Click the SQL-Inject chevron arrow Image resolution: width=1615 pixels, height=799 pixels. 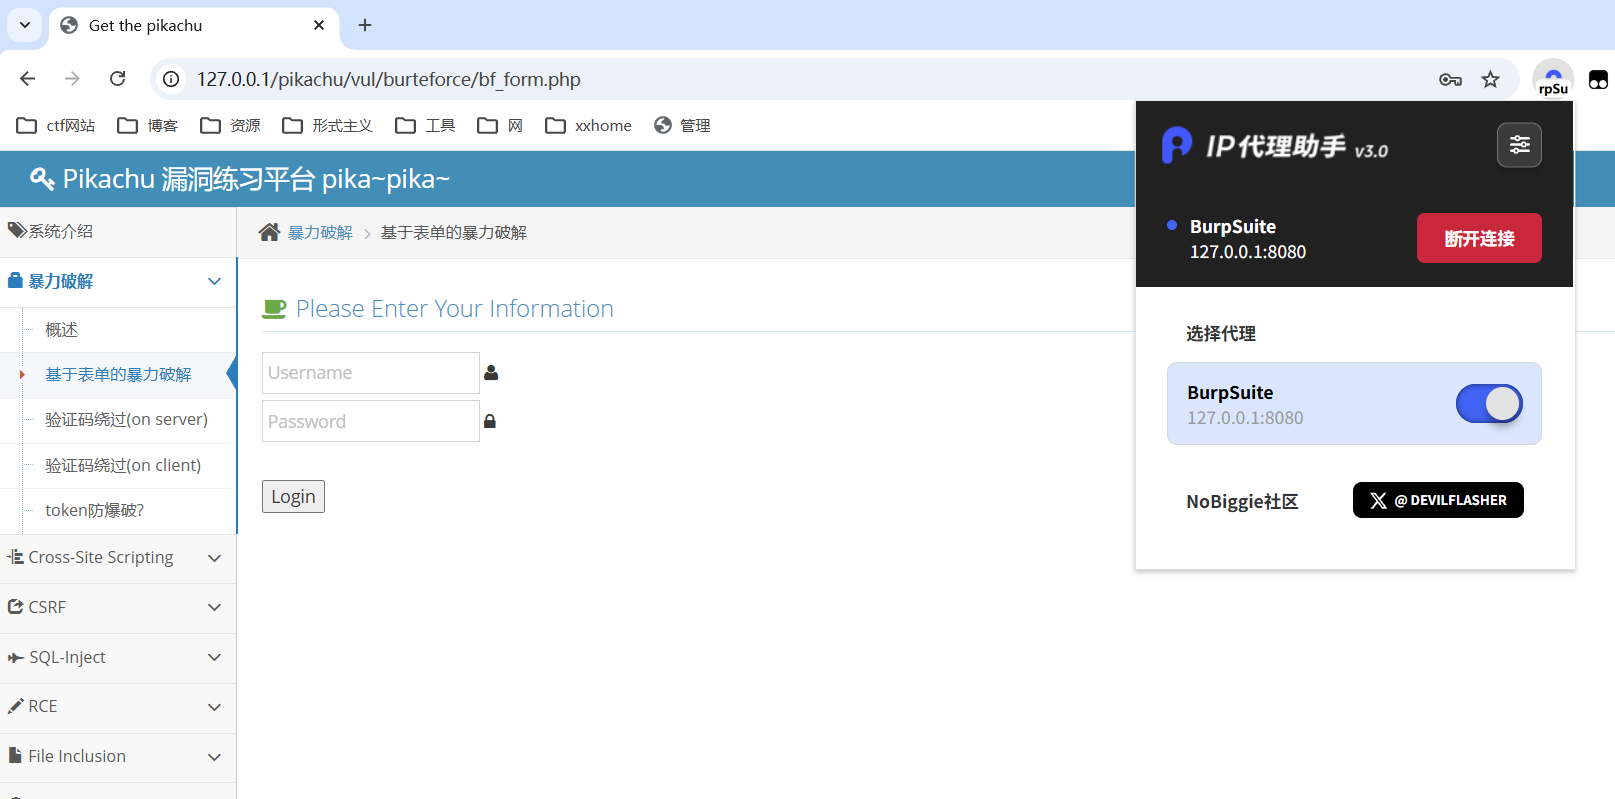(x=214, y=657)
